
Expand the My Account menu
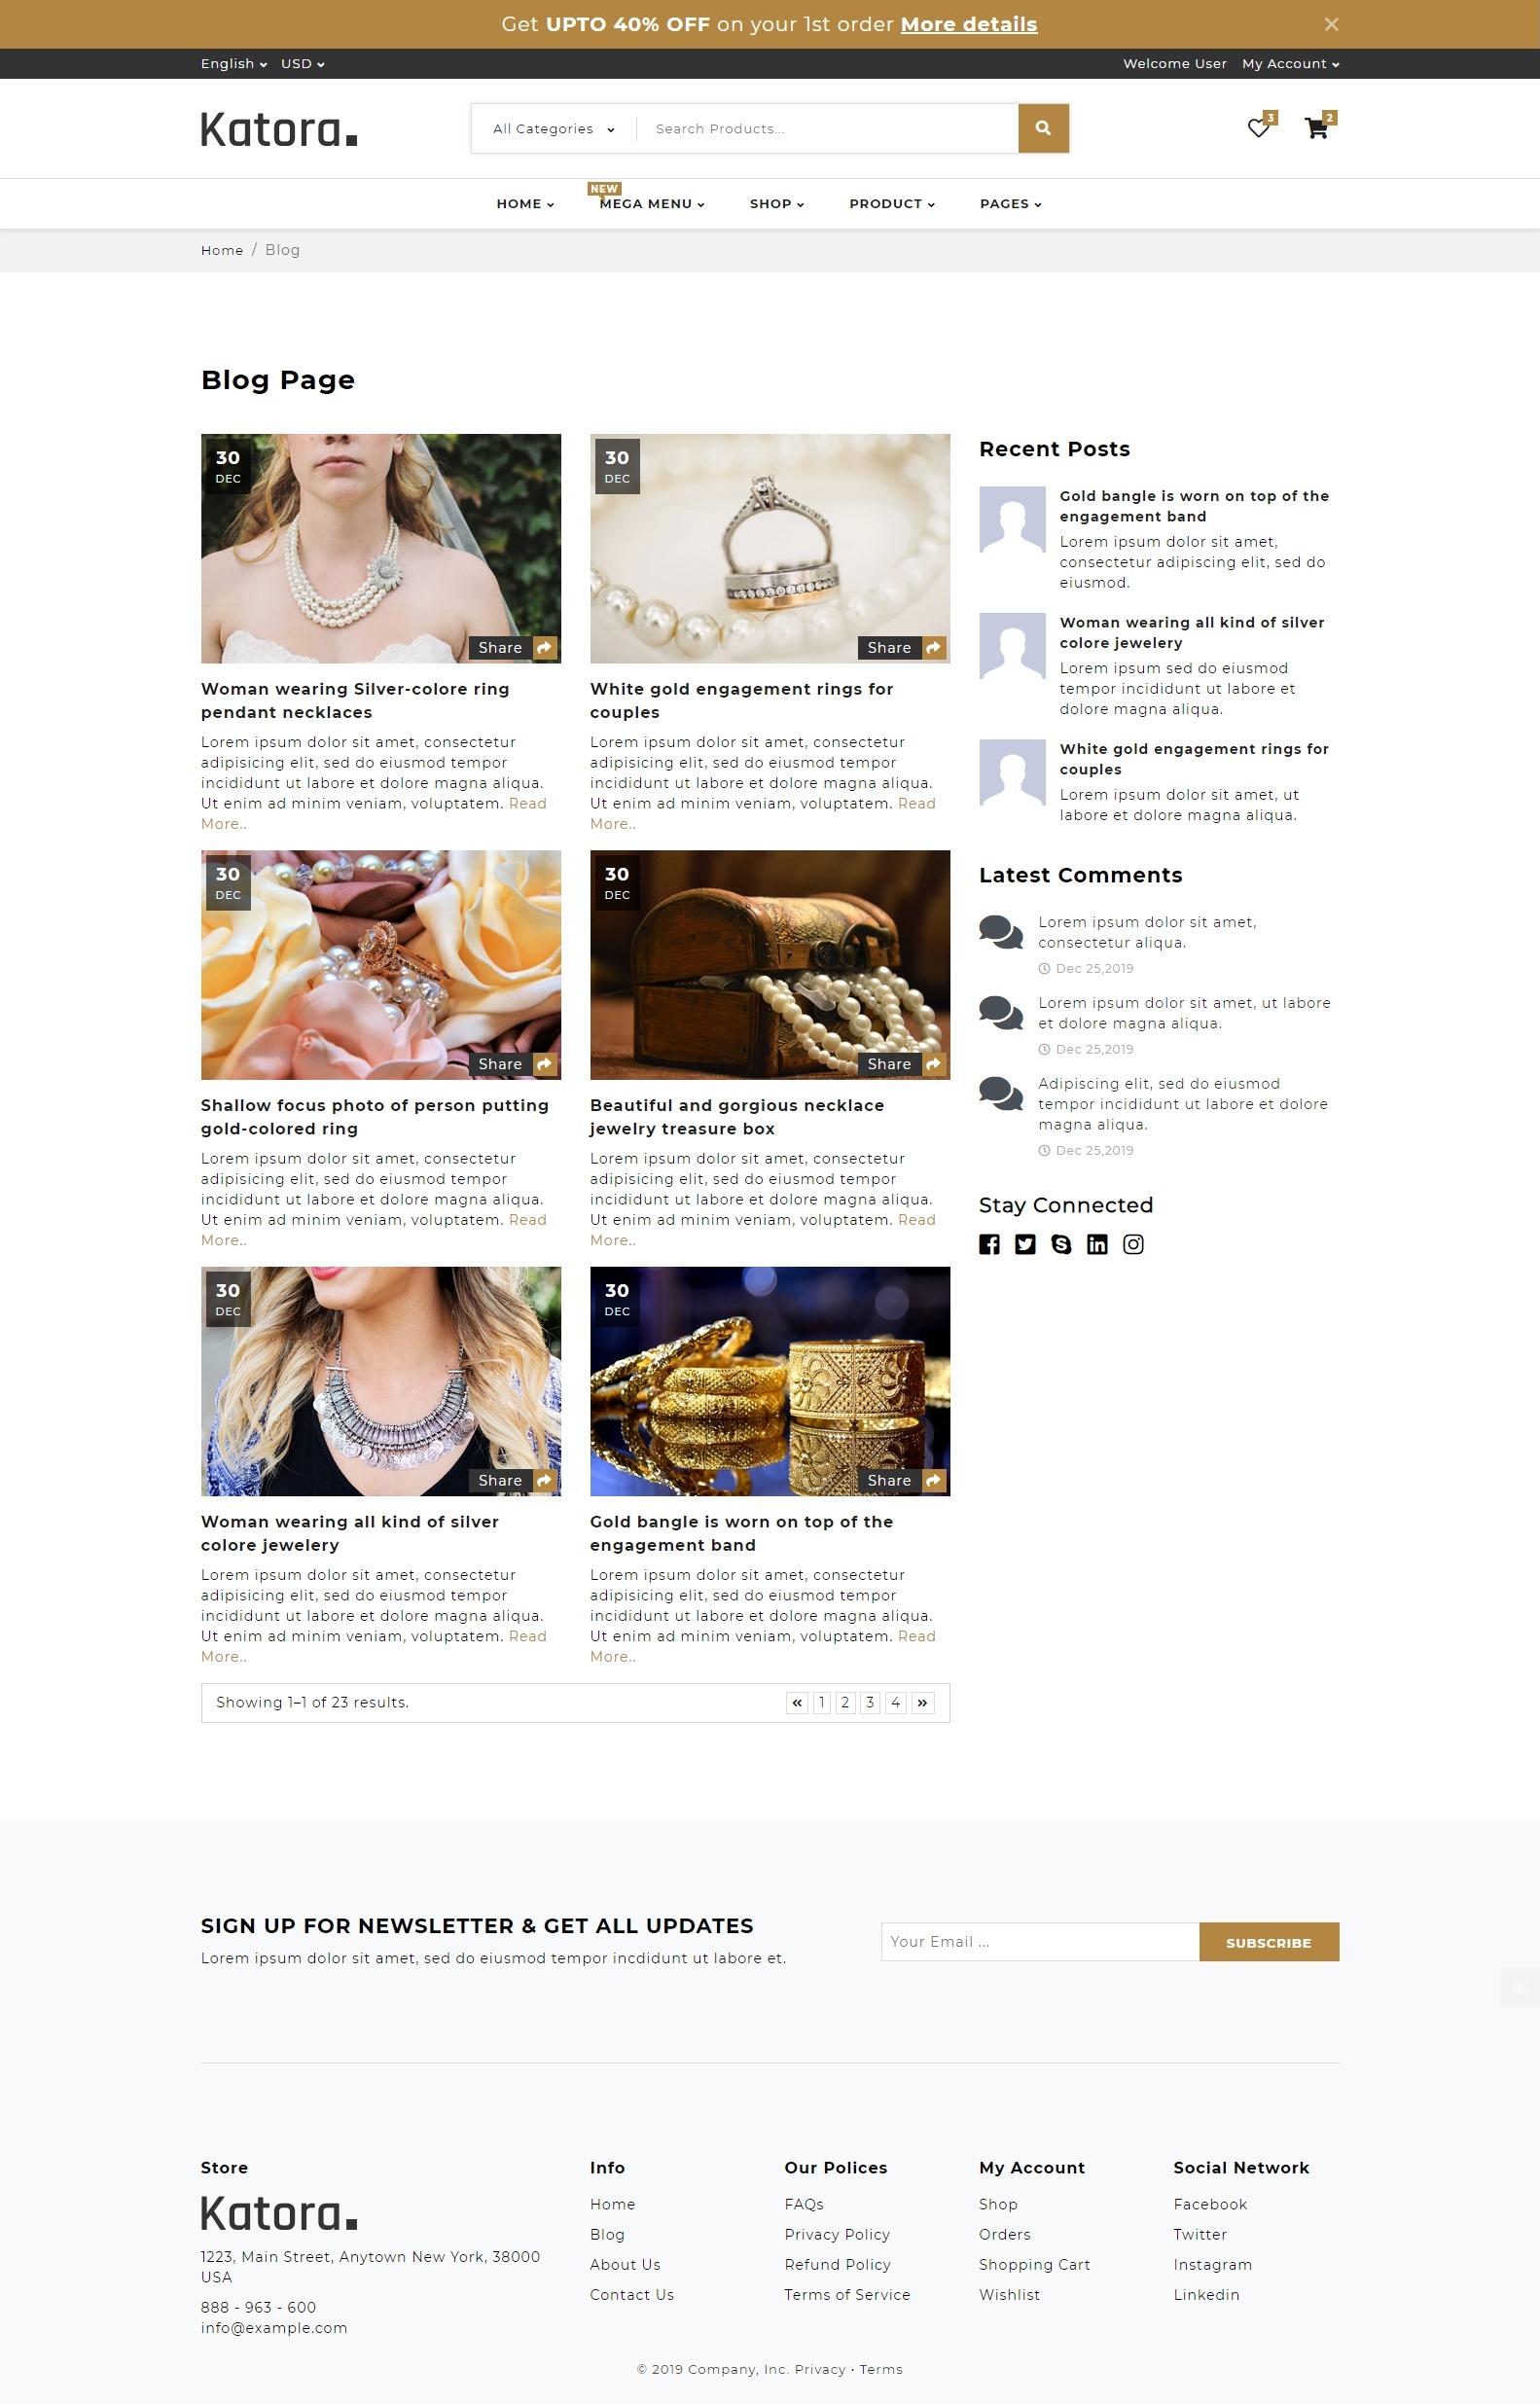pyautogui.click(x=1291, y=64)
